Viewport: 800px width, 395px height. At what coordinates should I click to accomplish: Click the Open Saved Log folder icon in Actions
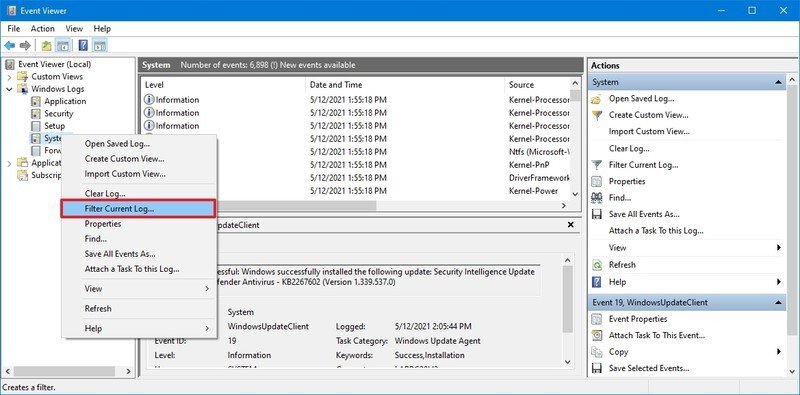click(x=596, y=99)
